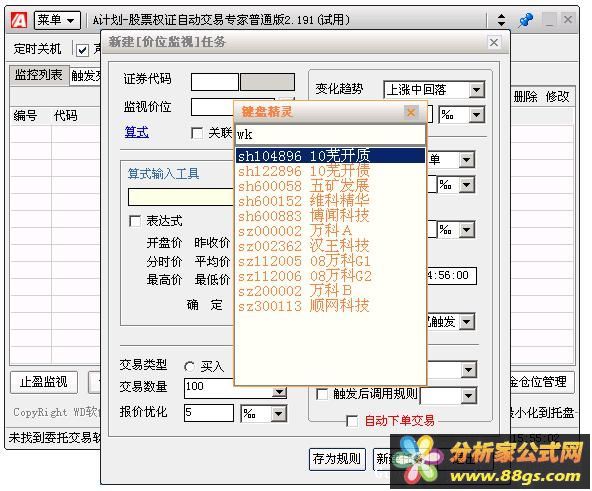Enable the 自动下单交易 checkbox
This screenshot has height=491, width=592.
click(352, 421)
